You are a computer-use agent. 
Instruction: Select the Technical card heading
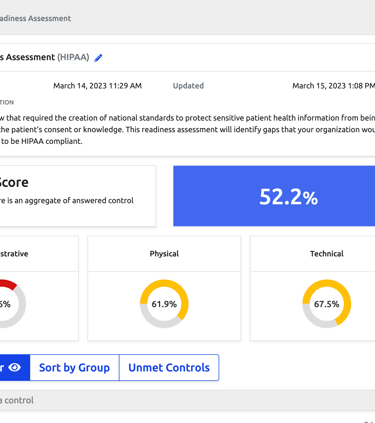[x=327, y=254]
